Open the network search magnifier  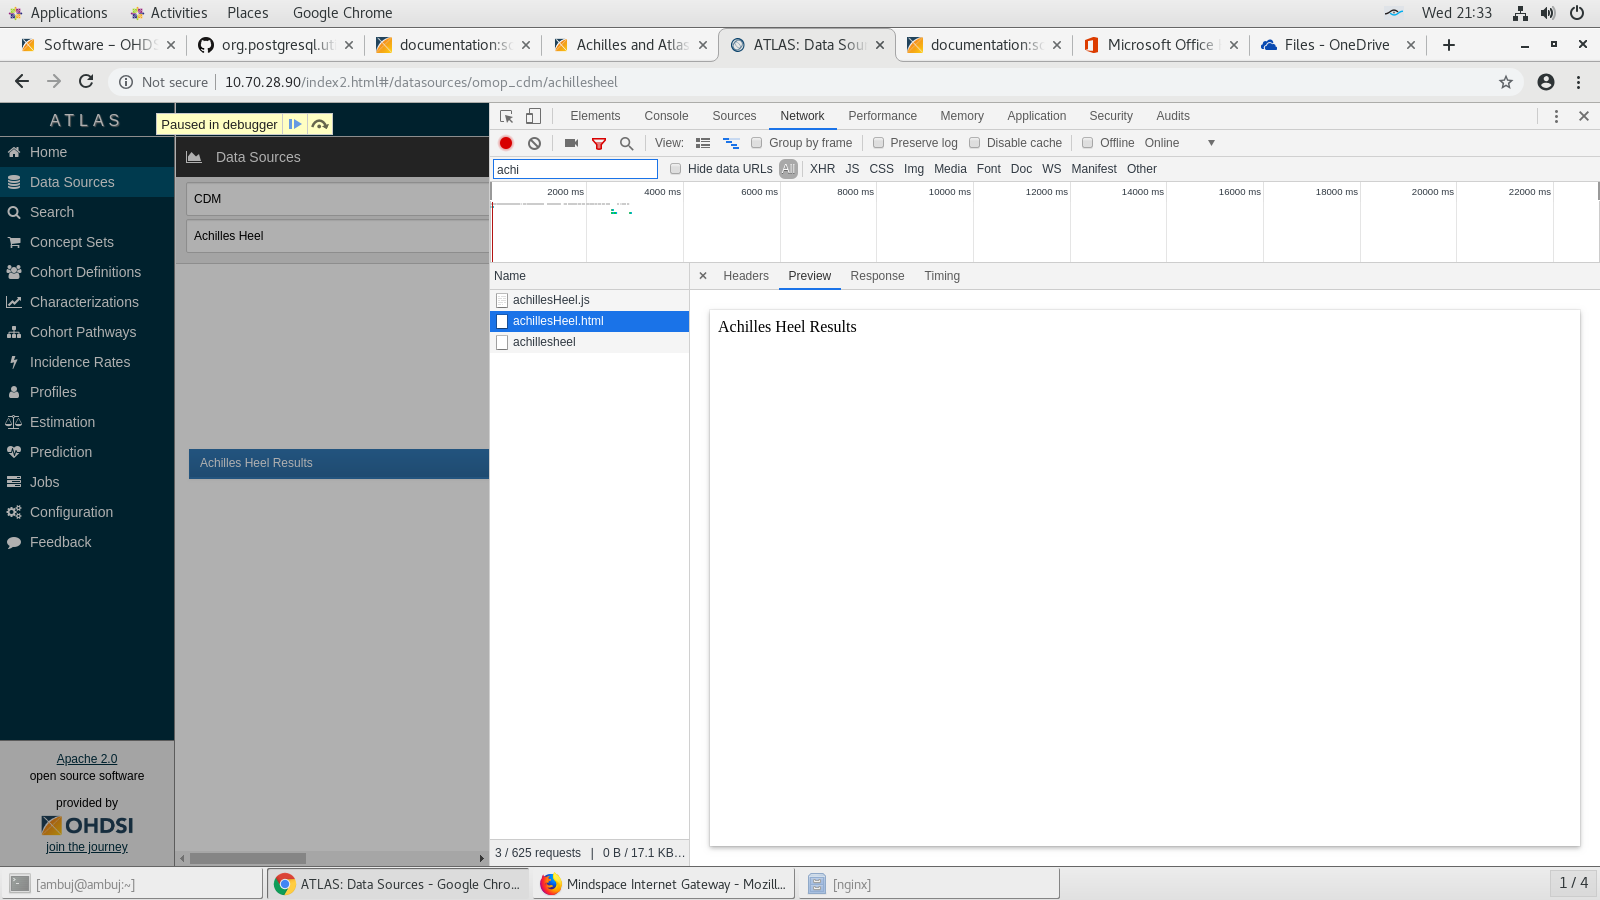point(626,143)
